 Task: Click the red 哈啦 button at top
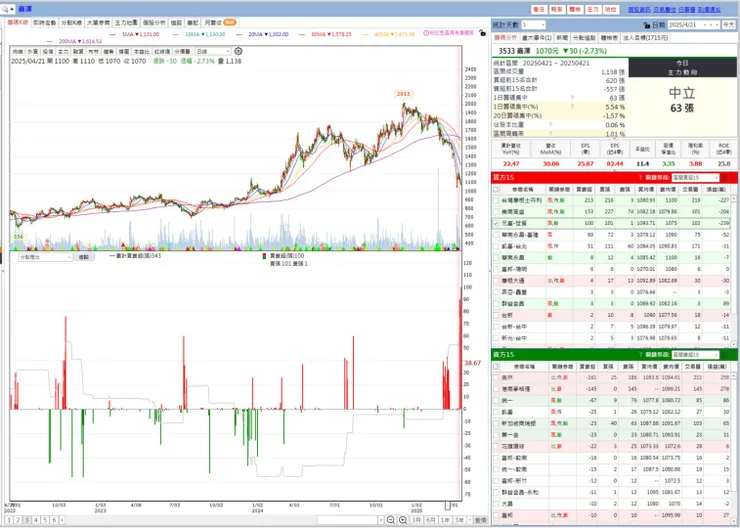[610, 9]
